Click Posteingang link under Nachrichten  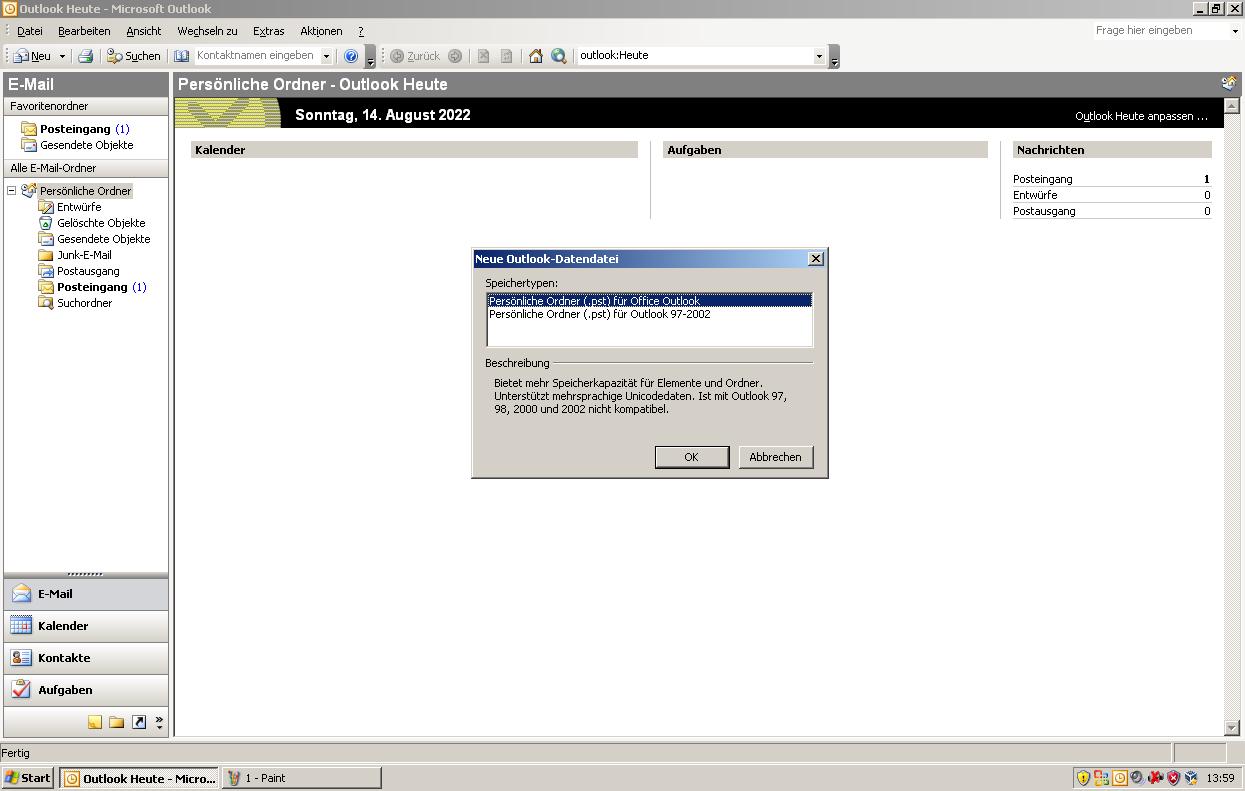(x=1042, y=179)
